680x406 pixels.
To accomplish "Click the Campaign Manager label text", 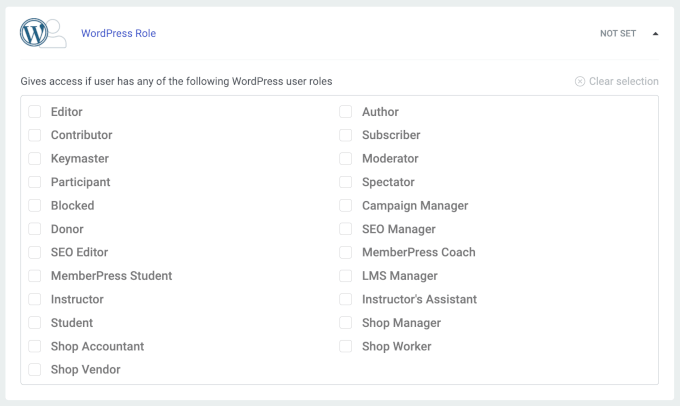I will (415, 206).
